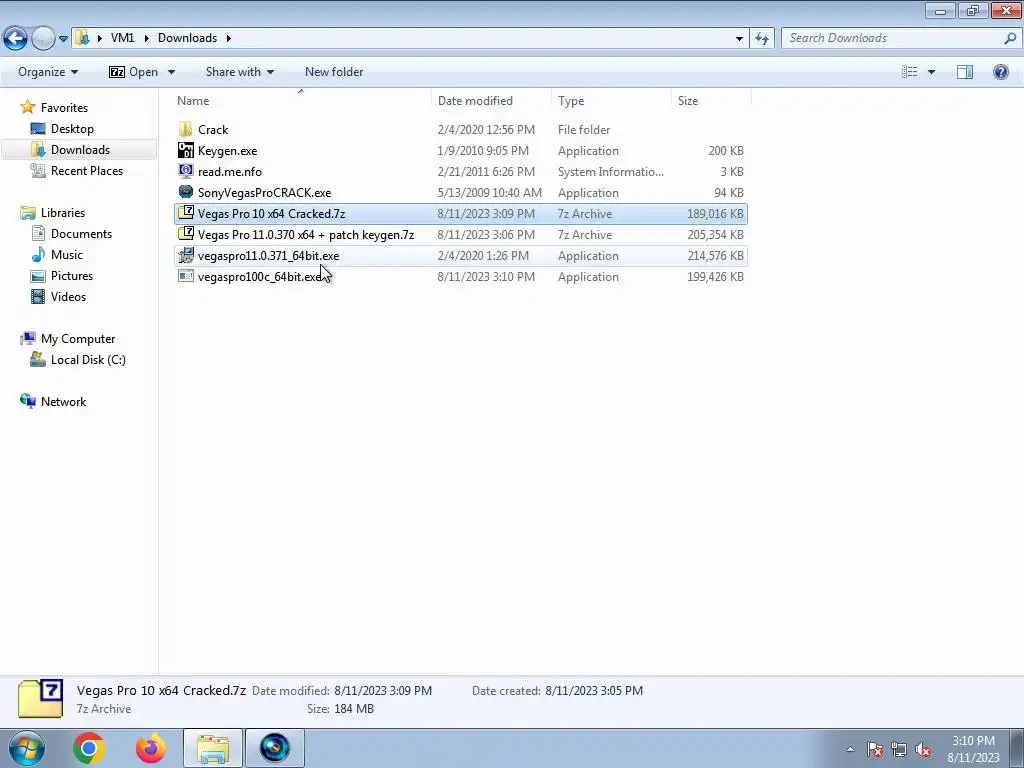Refresh the Downloads folder view

tap(761, 39)
